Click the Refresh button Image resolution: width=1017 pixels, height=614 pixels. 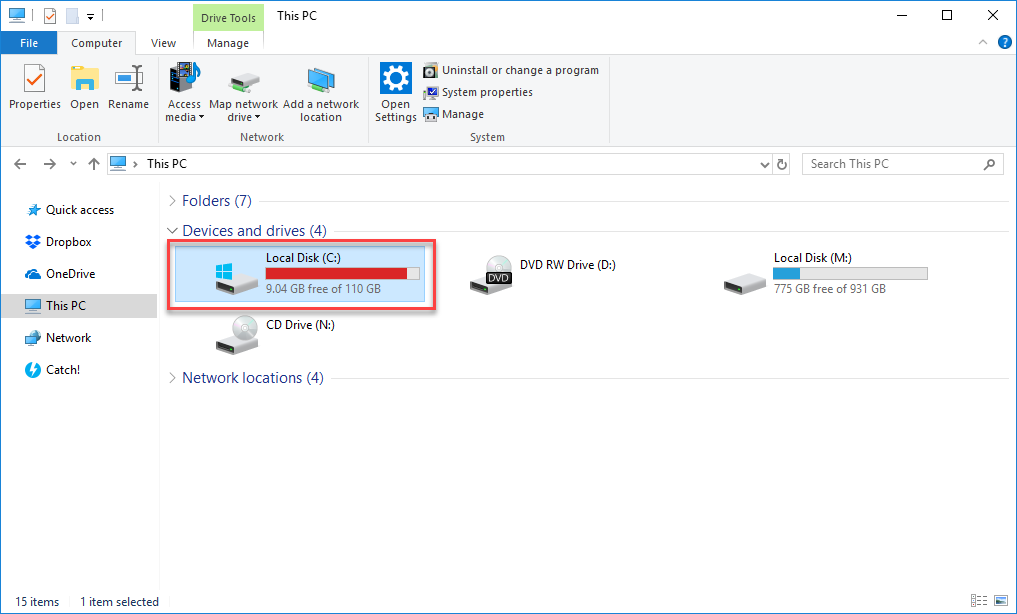pos(782,165)
